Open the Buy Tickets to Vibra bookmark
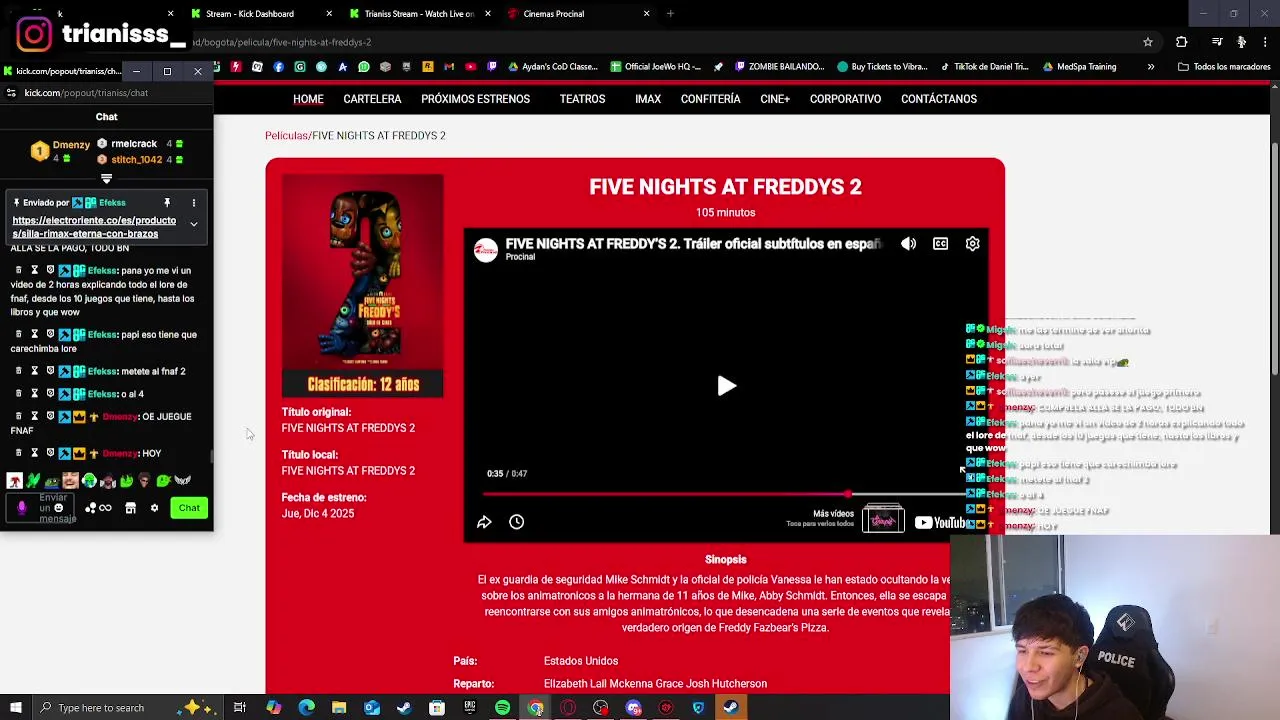The height and width of the screenshot is (720, 1280). (883, 67)
